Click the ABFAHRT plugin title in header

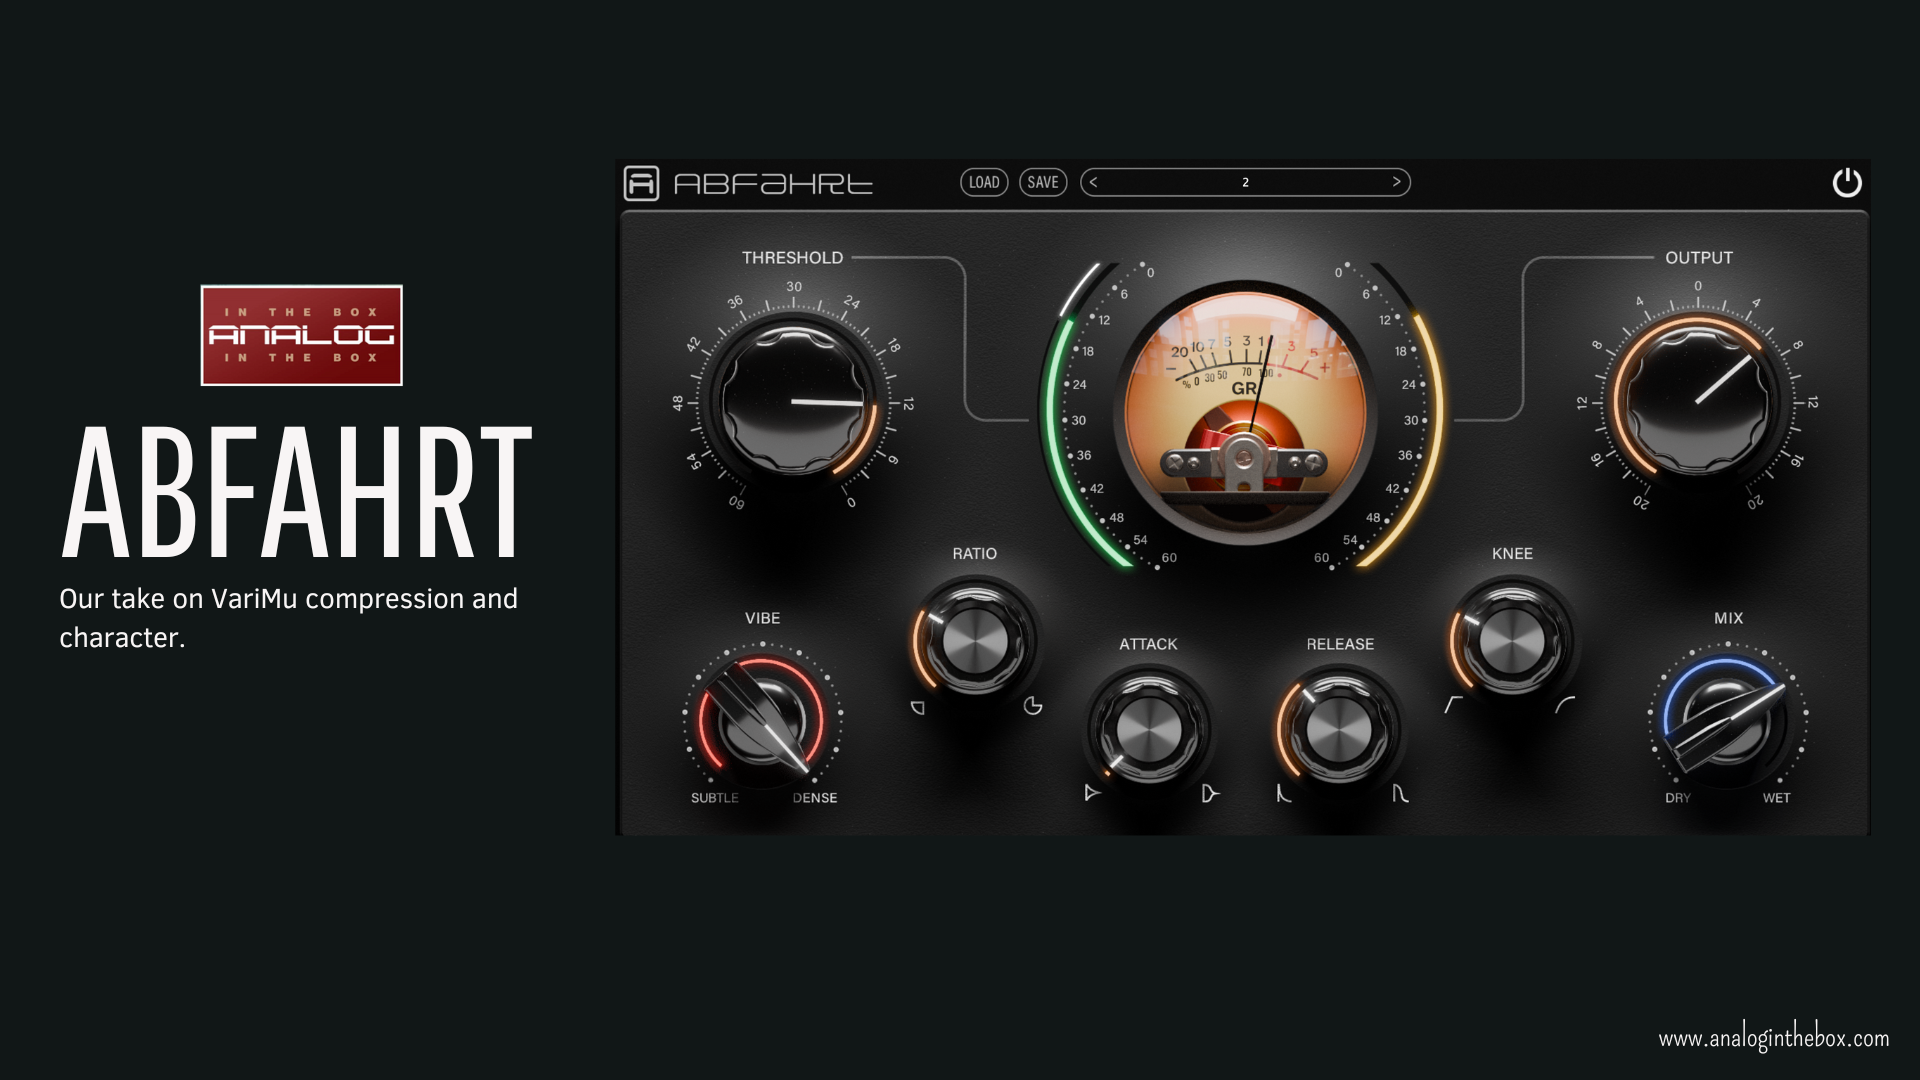click(773, 184)
